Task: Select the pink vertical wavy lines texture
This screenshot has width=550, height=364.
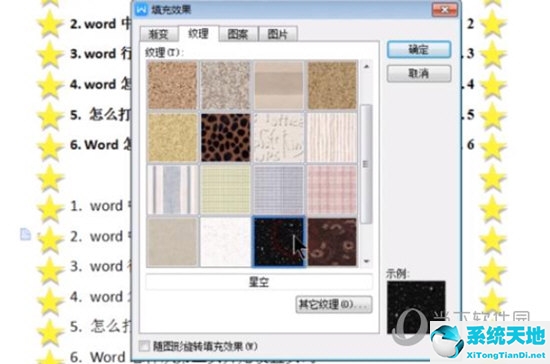Action: tap(332, 137)
